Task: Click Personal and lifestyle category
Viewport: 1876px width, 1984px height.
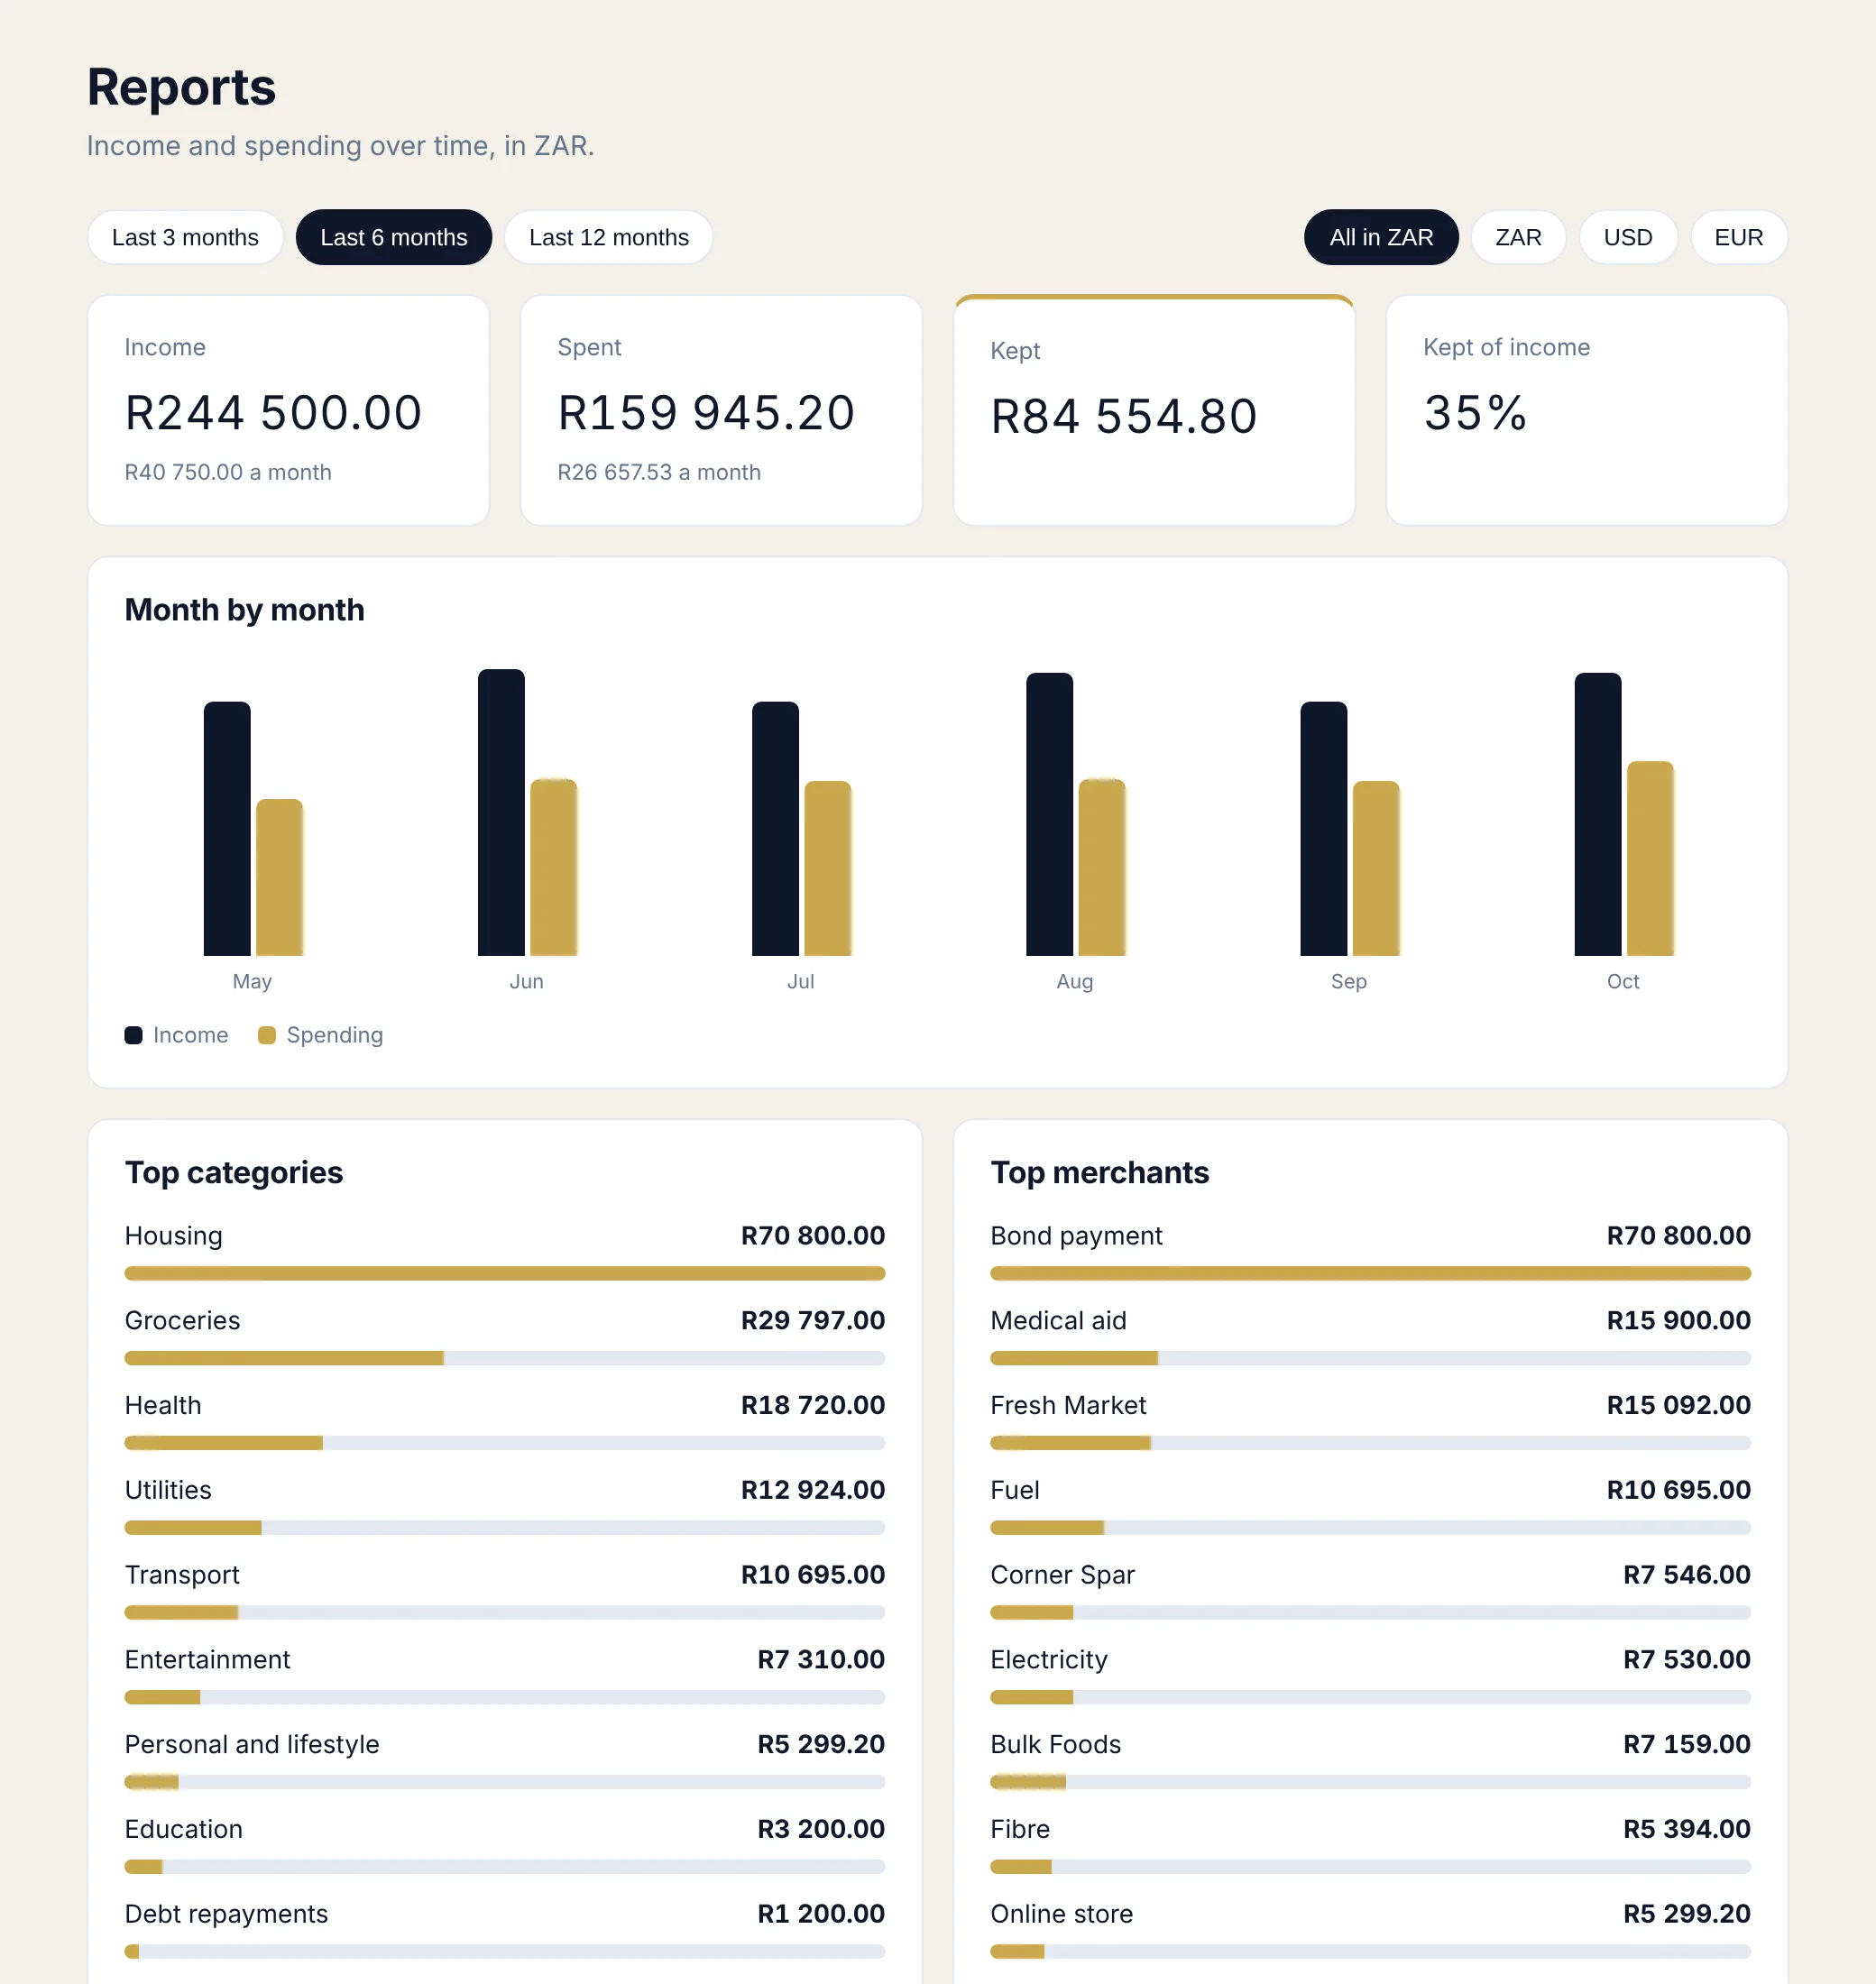Action: [252, 1744]
